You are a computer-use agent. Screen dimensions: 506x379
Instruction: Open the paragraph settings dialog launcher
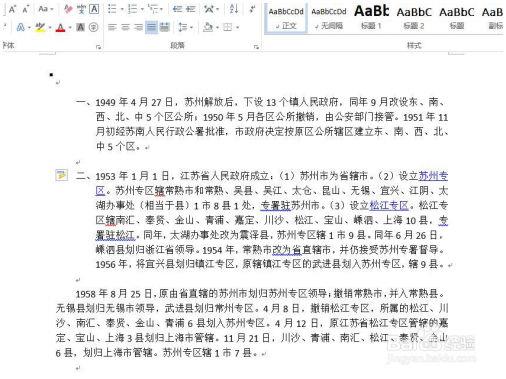point(256,47)
